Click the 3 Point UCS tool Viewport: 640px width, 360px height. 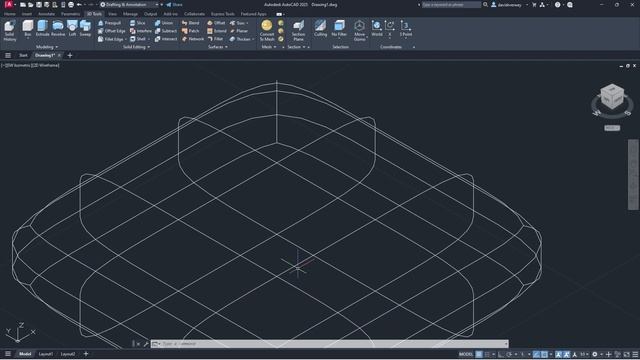tap(406, 29)
